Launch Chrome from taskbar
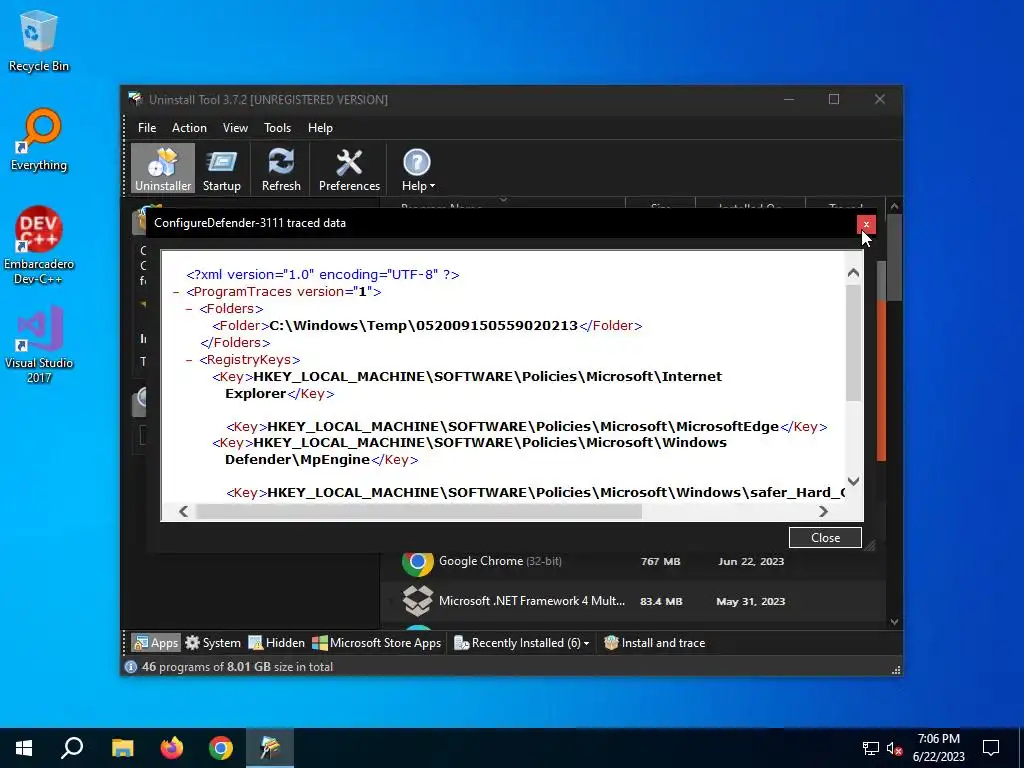 [221, 748]
